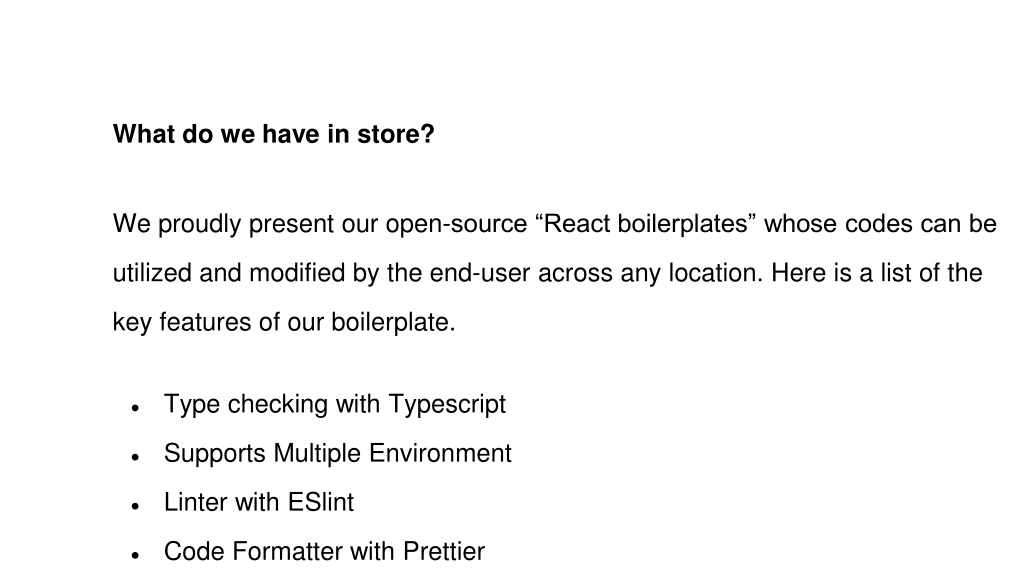
Task: Click the word "ESlint" in the third bullet
Action: point(321,502)
